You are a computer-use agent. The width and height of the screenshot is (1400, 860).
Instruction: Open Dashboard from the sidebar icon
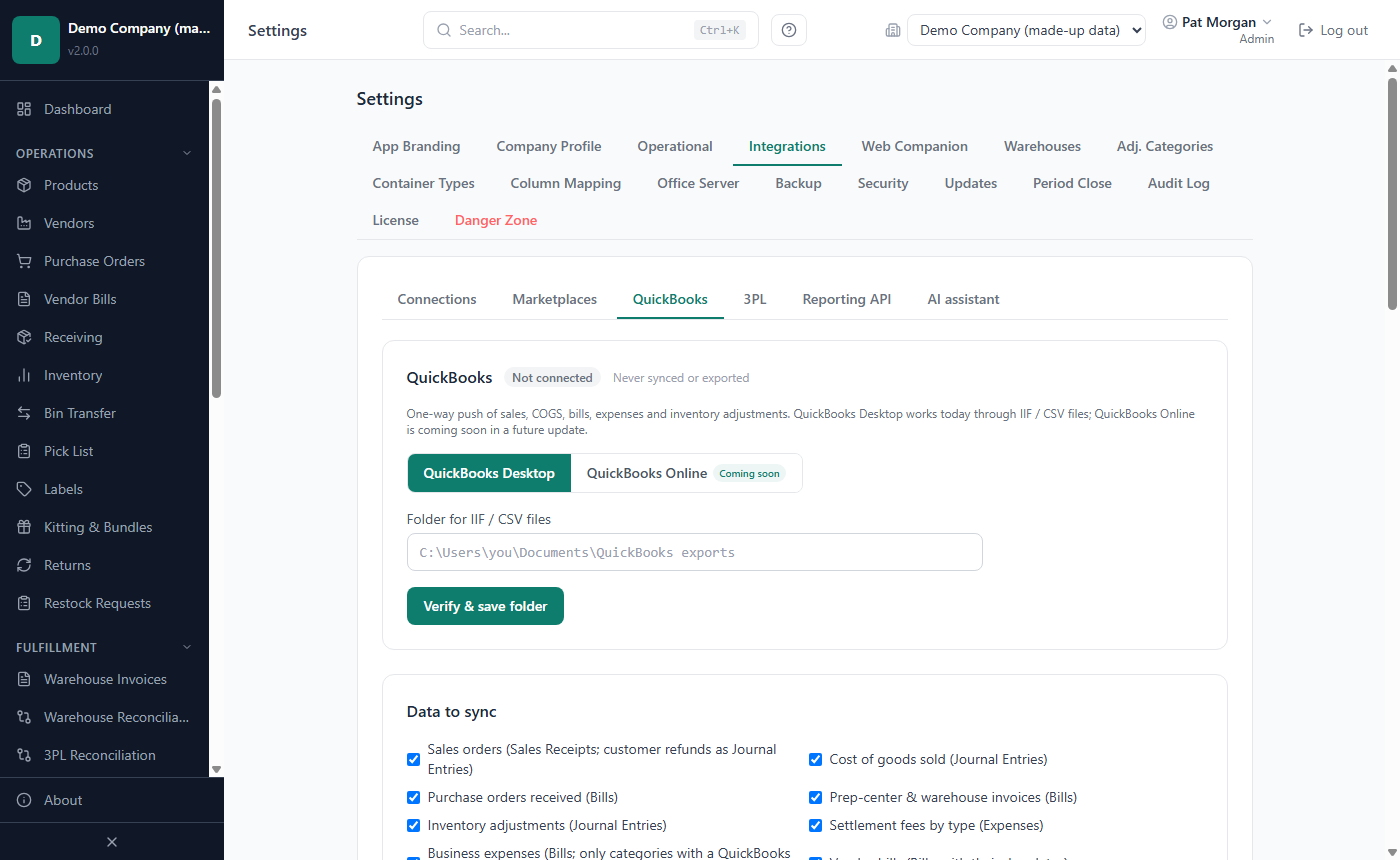point(24,109)
